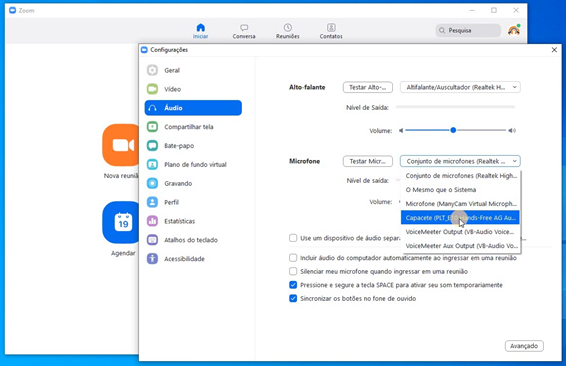Open the Conversa chat bubble icon

[x=244, y=27]
